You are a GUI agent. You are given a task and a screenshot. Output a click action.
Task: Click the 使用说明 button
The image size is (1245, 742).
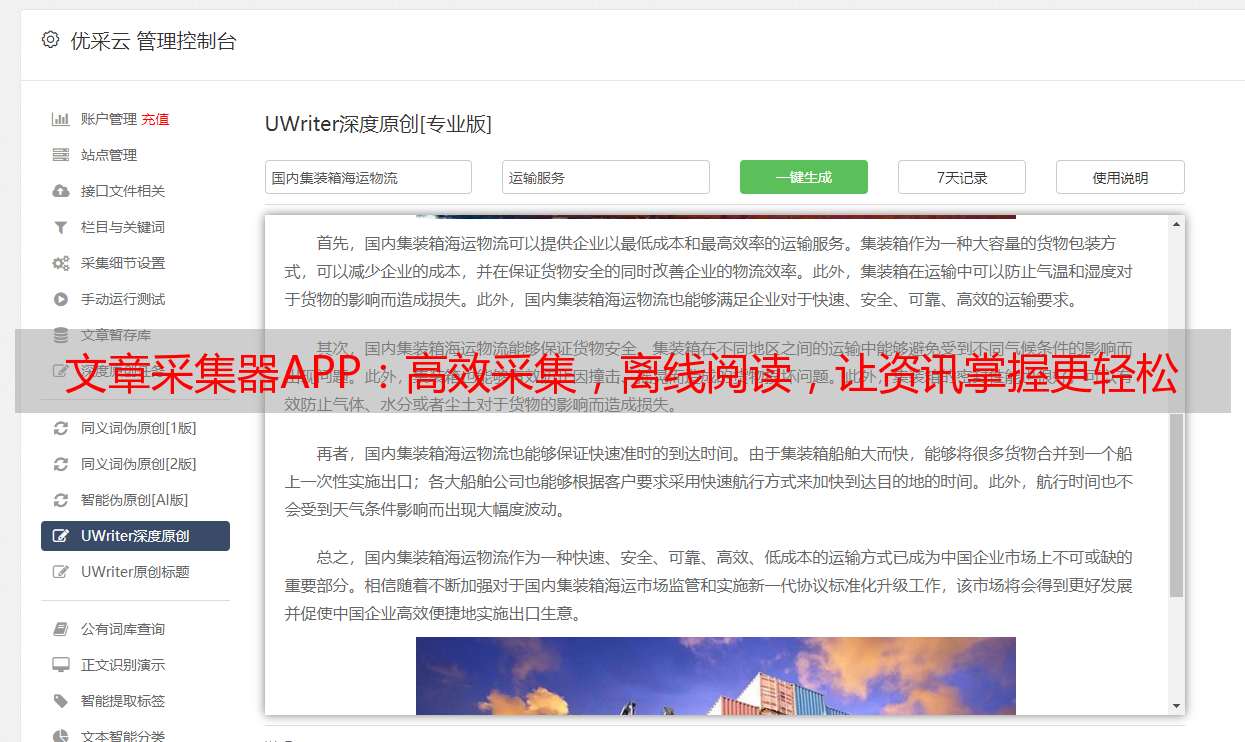tap(1120, 177)
